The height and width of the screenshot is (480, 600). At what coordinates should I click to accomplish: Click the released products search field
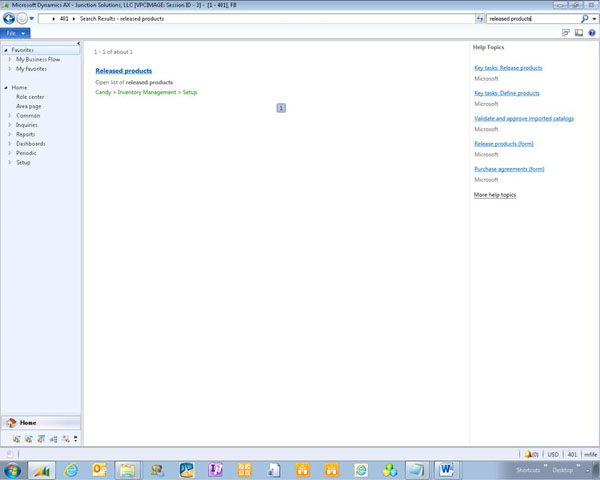coord(533,18)
